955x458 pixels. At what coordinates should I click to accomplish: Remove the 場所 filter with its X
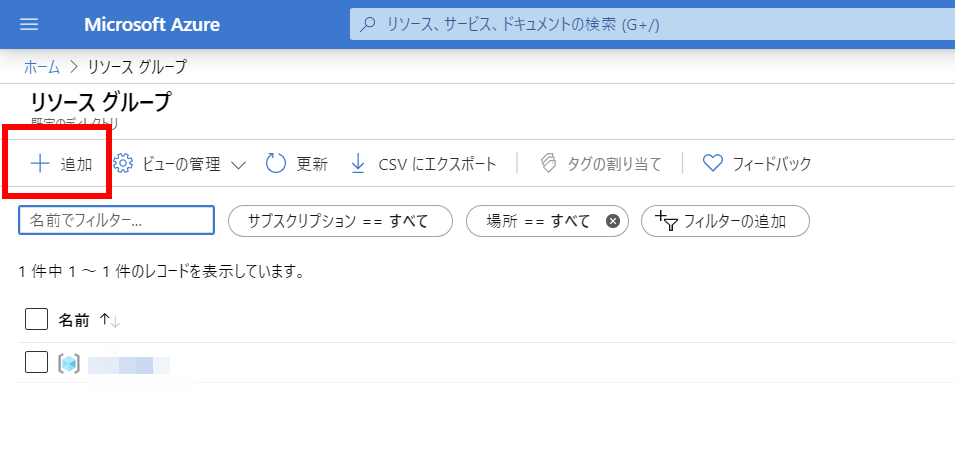point(613,221)
